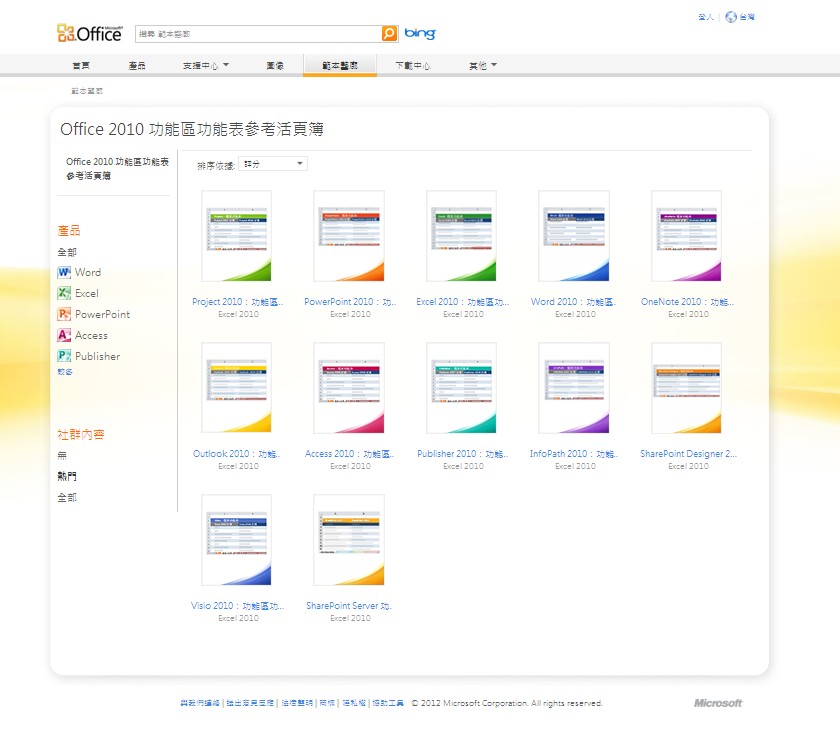The width and height of the screenshot is (840, 745).
Task: Open the Excel 2010 template thumbnail
Action: pyautogui.click(x=461, y=236)
